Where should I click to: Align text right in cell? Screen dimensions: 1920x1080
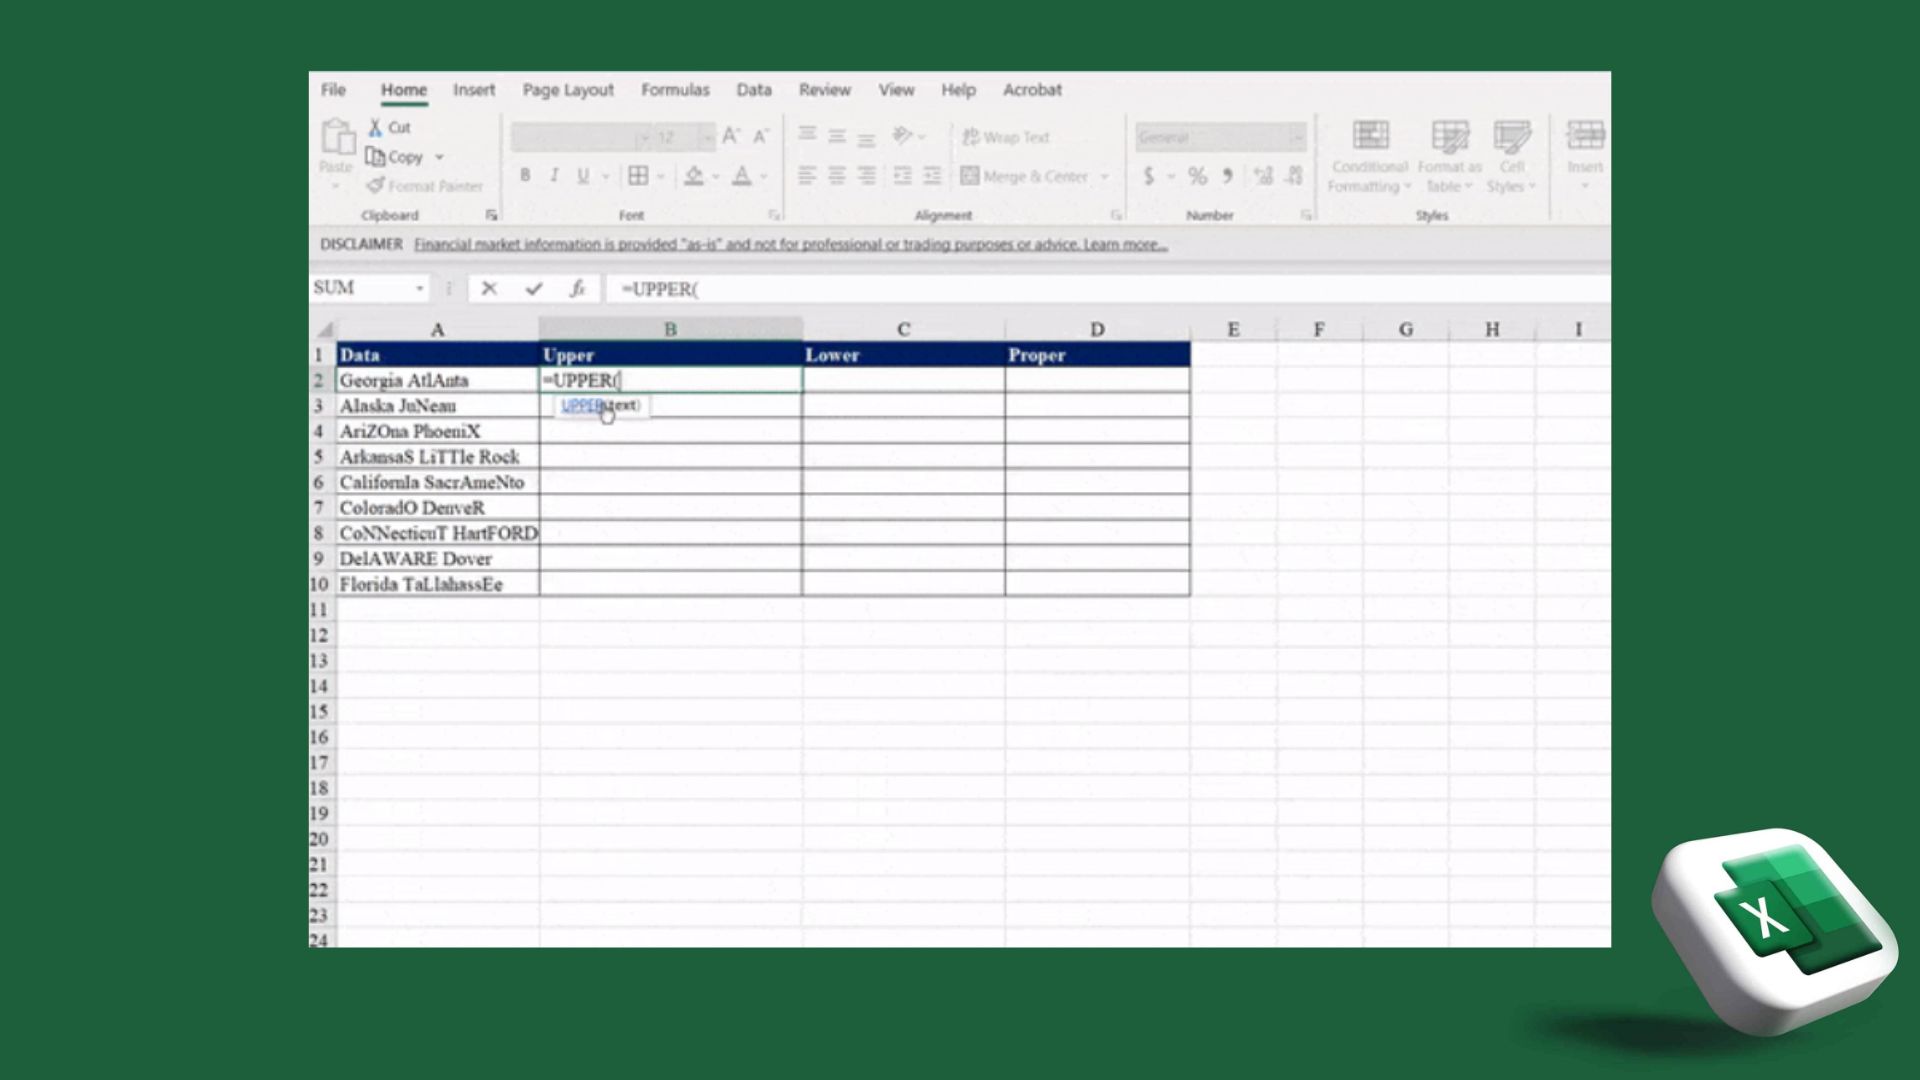[x=867, y=176]
